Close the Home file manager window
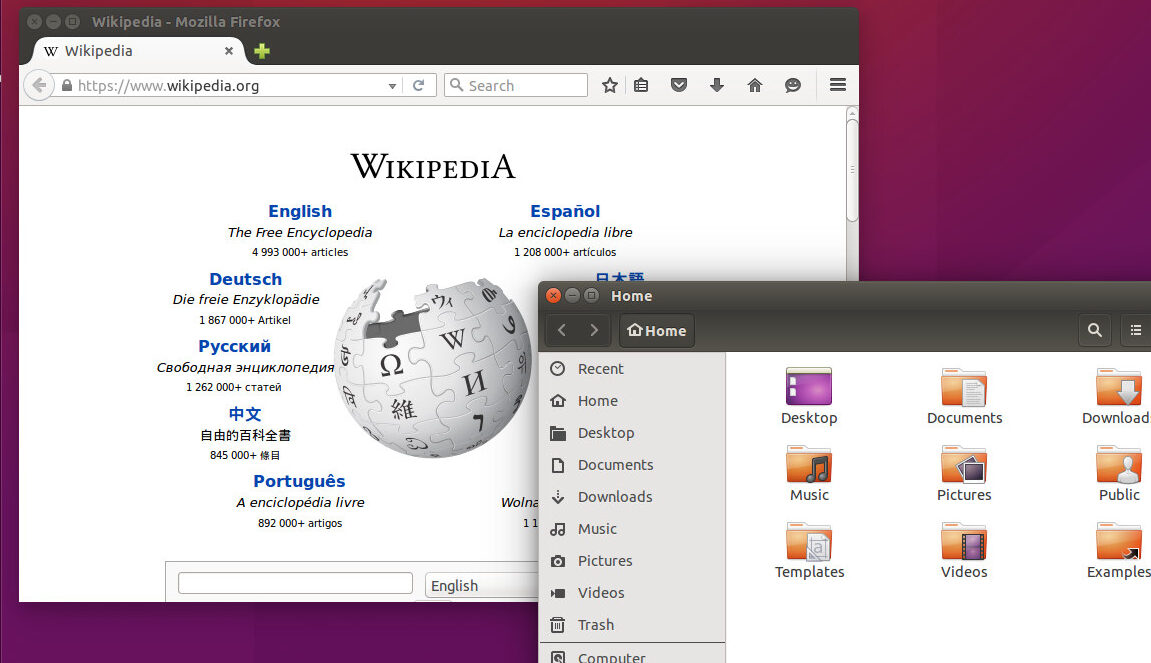The height and width of the screenshot is (663, 1151). (x=553, y=295)
